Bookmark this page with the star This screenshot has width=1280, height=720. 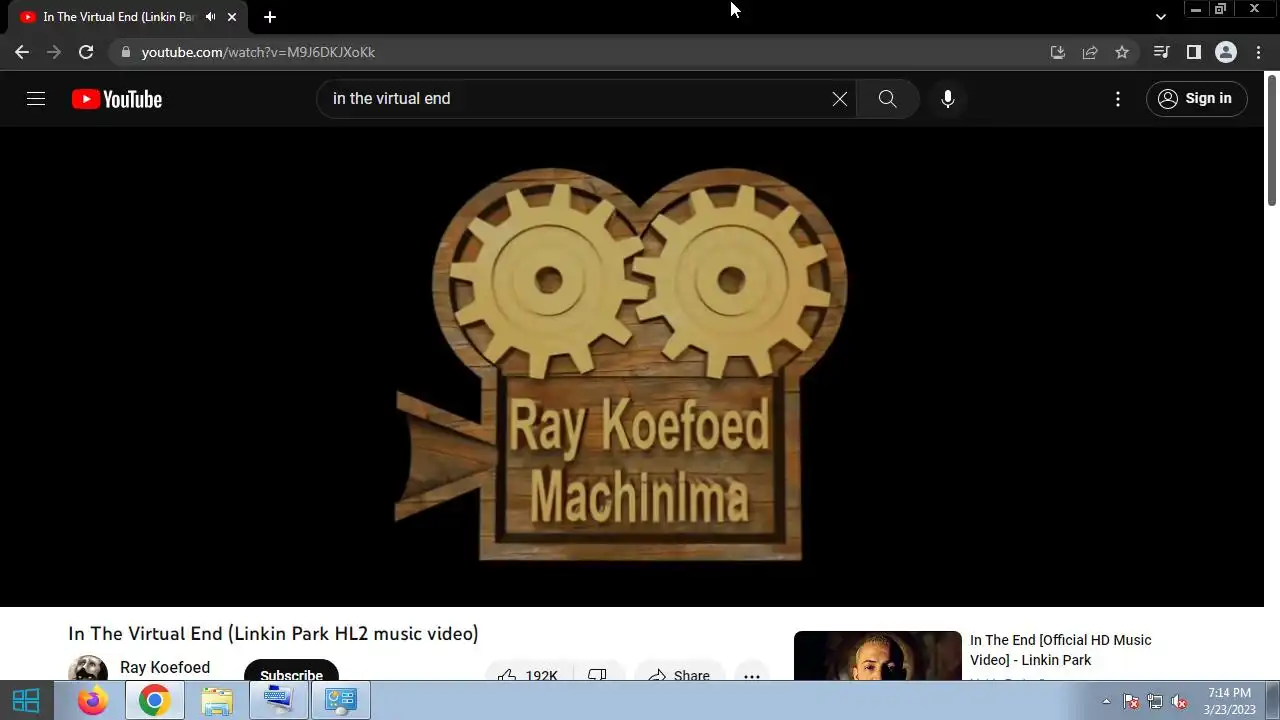(1122, 52)
